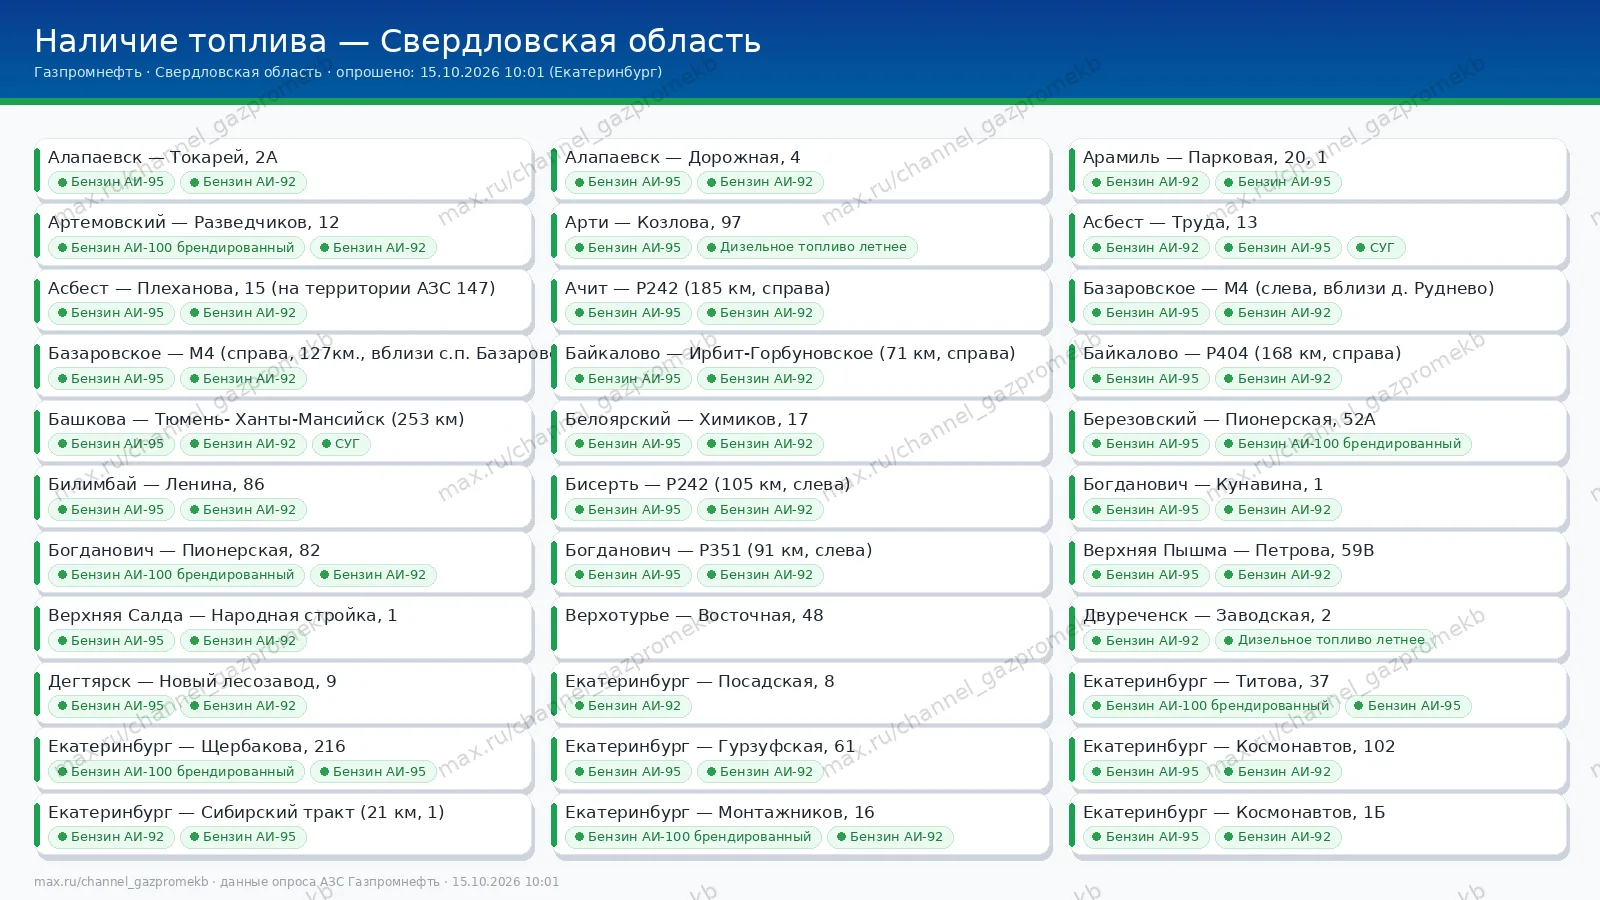Screen dimensions: 1600x900
Task: Click 'Бензин АИ-95' under Екатеринбург — Щербакова, 216
Action: coord(373,772)
